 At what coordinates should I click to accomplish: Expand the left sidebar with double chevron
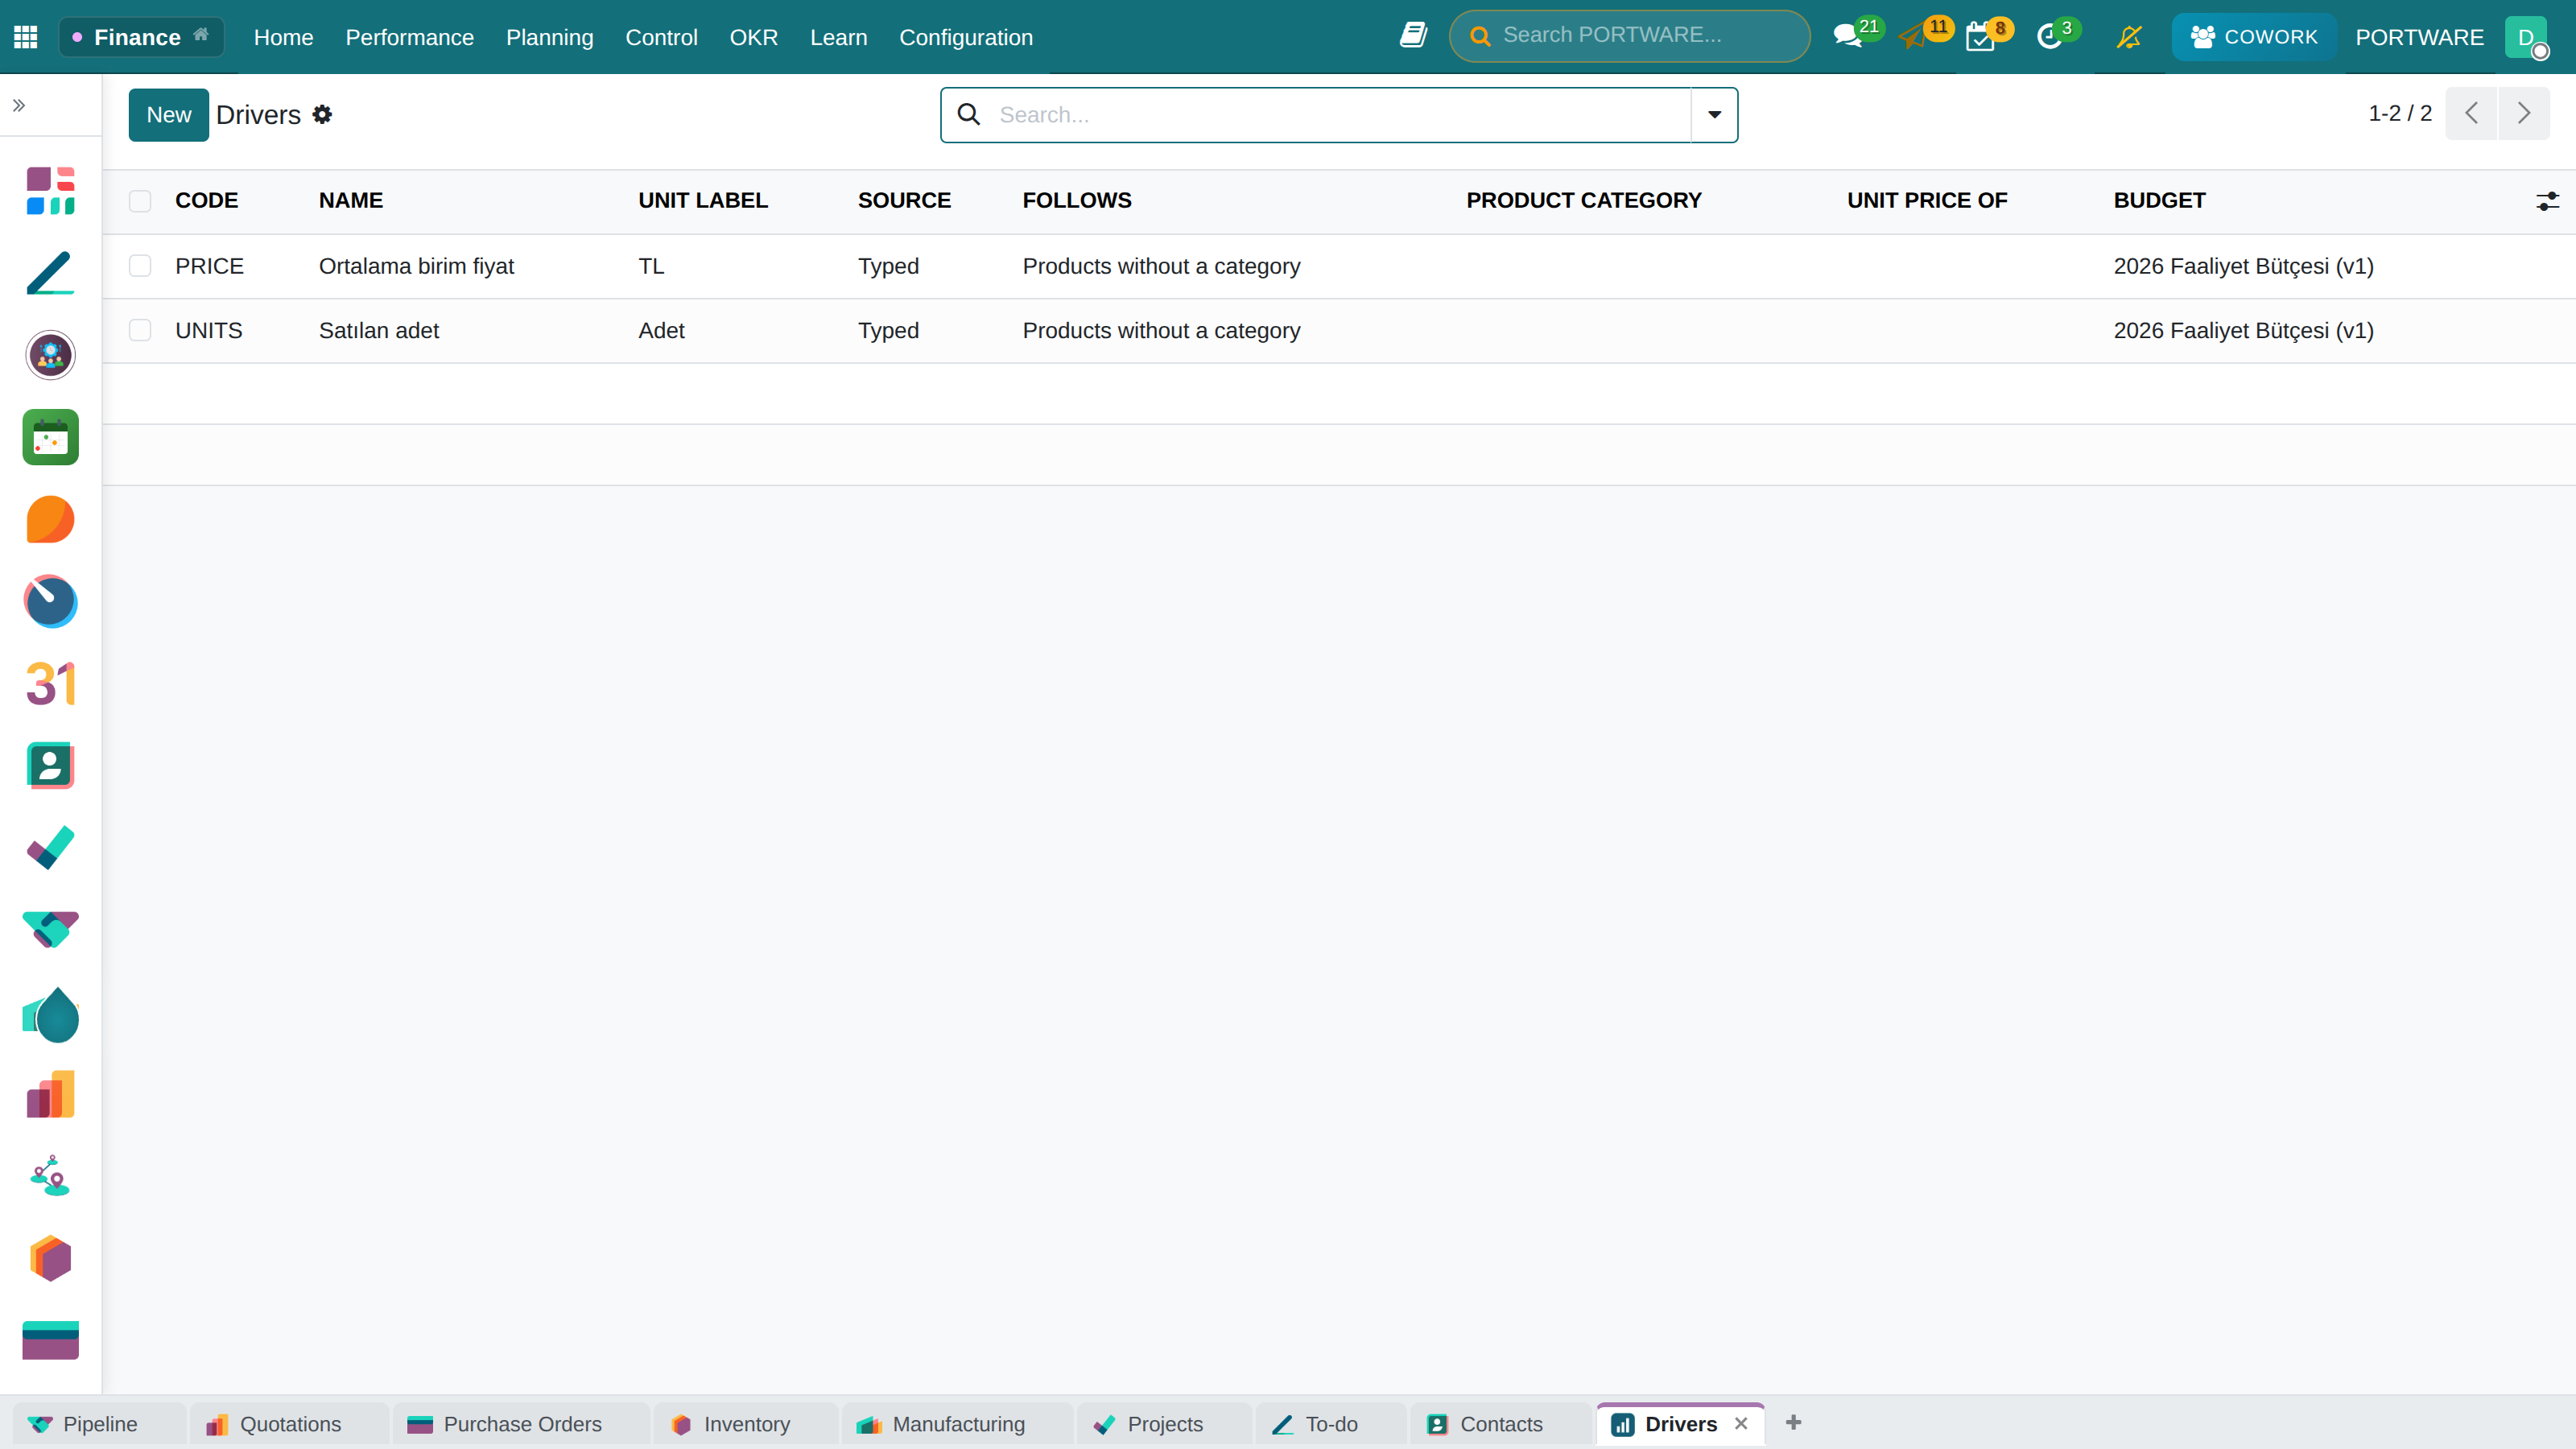19,105
